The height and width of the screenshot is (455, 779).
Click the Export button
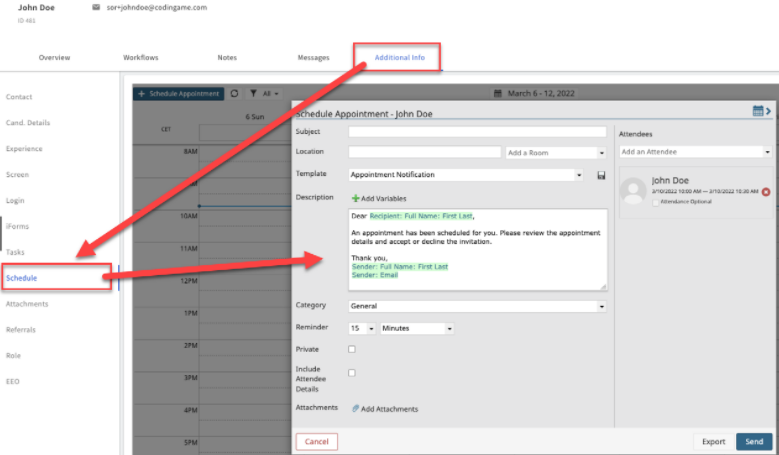click(713, 442)
